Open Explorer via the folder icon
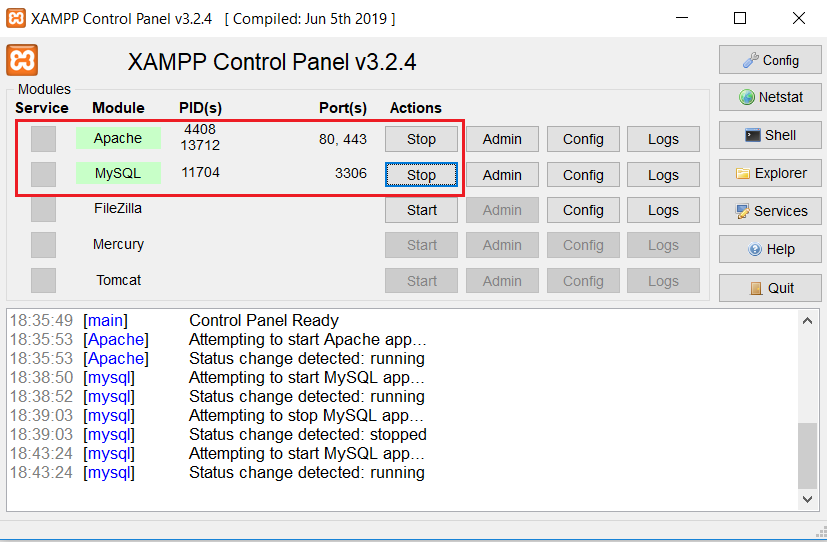This screenshot has width=827, height=542. (x=770, y=173)
